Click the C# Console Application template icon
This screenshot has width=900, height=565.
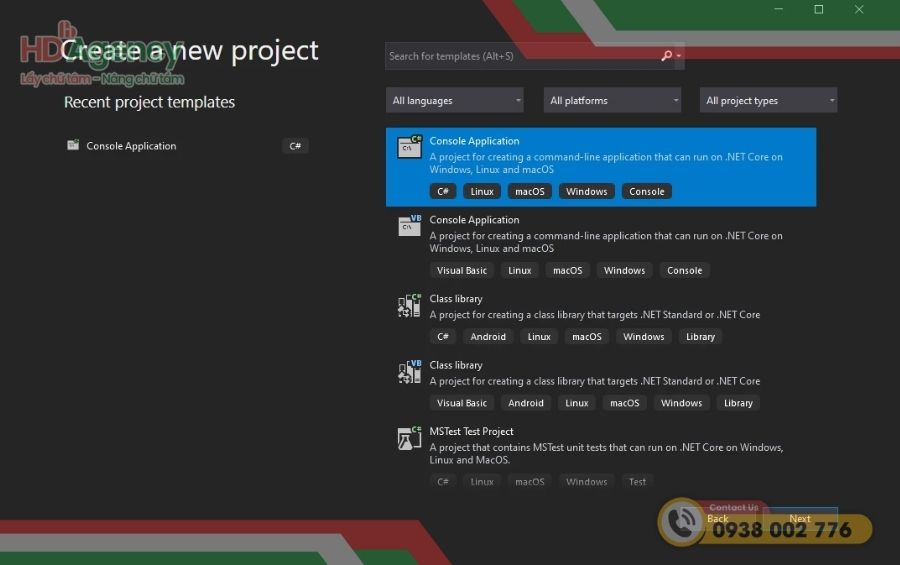[409, 147]
